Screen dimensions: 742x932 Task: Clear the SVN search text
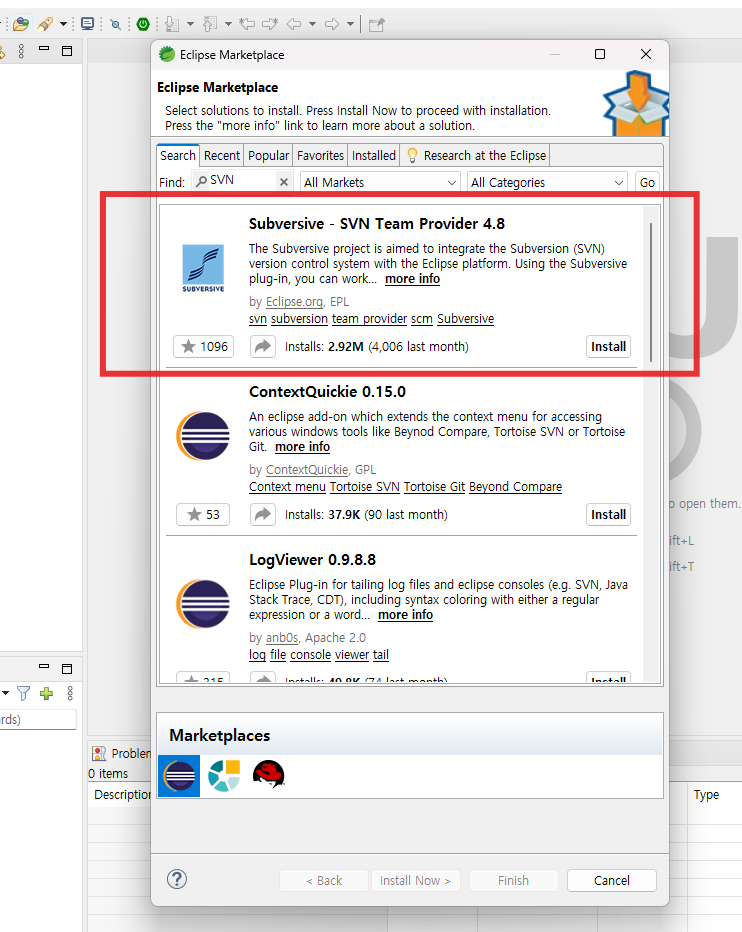tap(284, 182)
